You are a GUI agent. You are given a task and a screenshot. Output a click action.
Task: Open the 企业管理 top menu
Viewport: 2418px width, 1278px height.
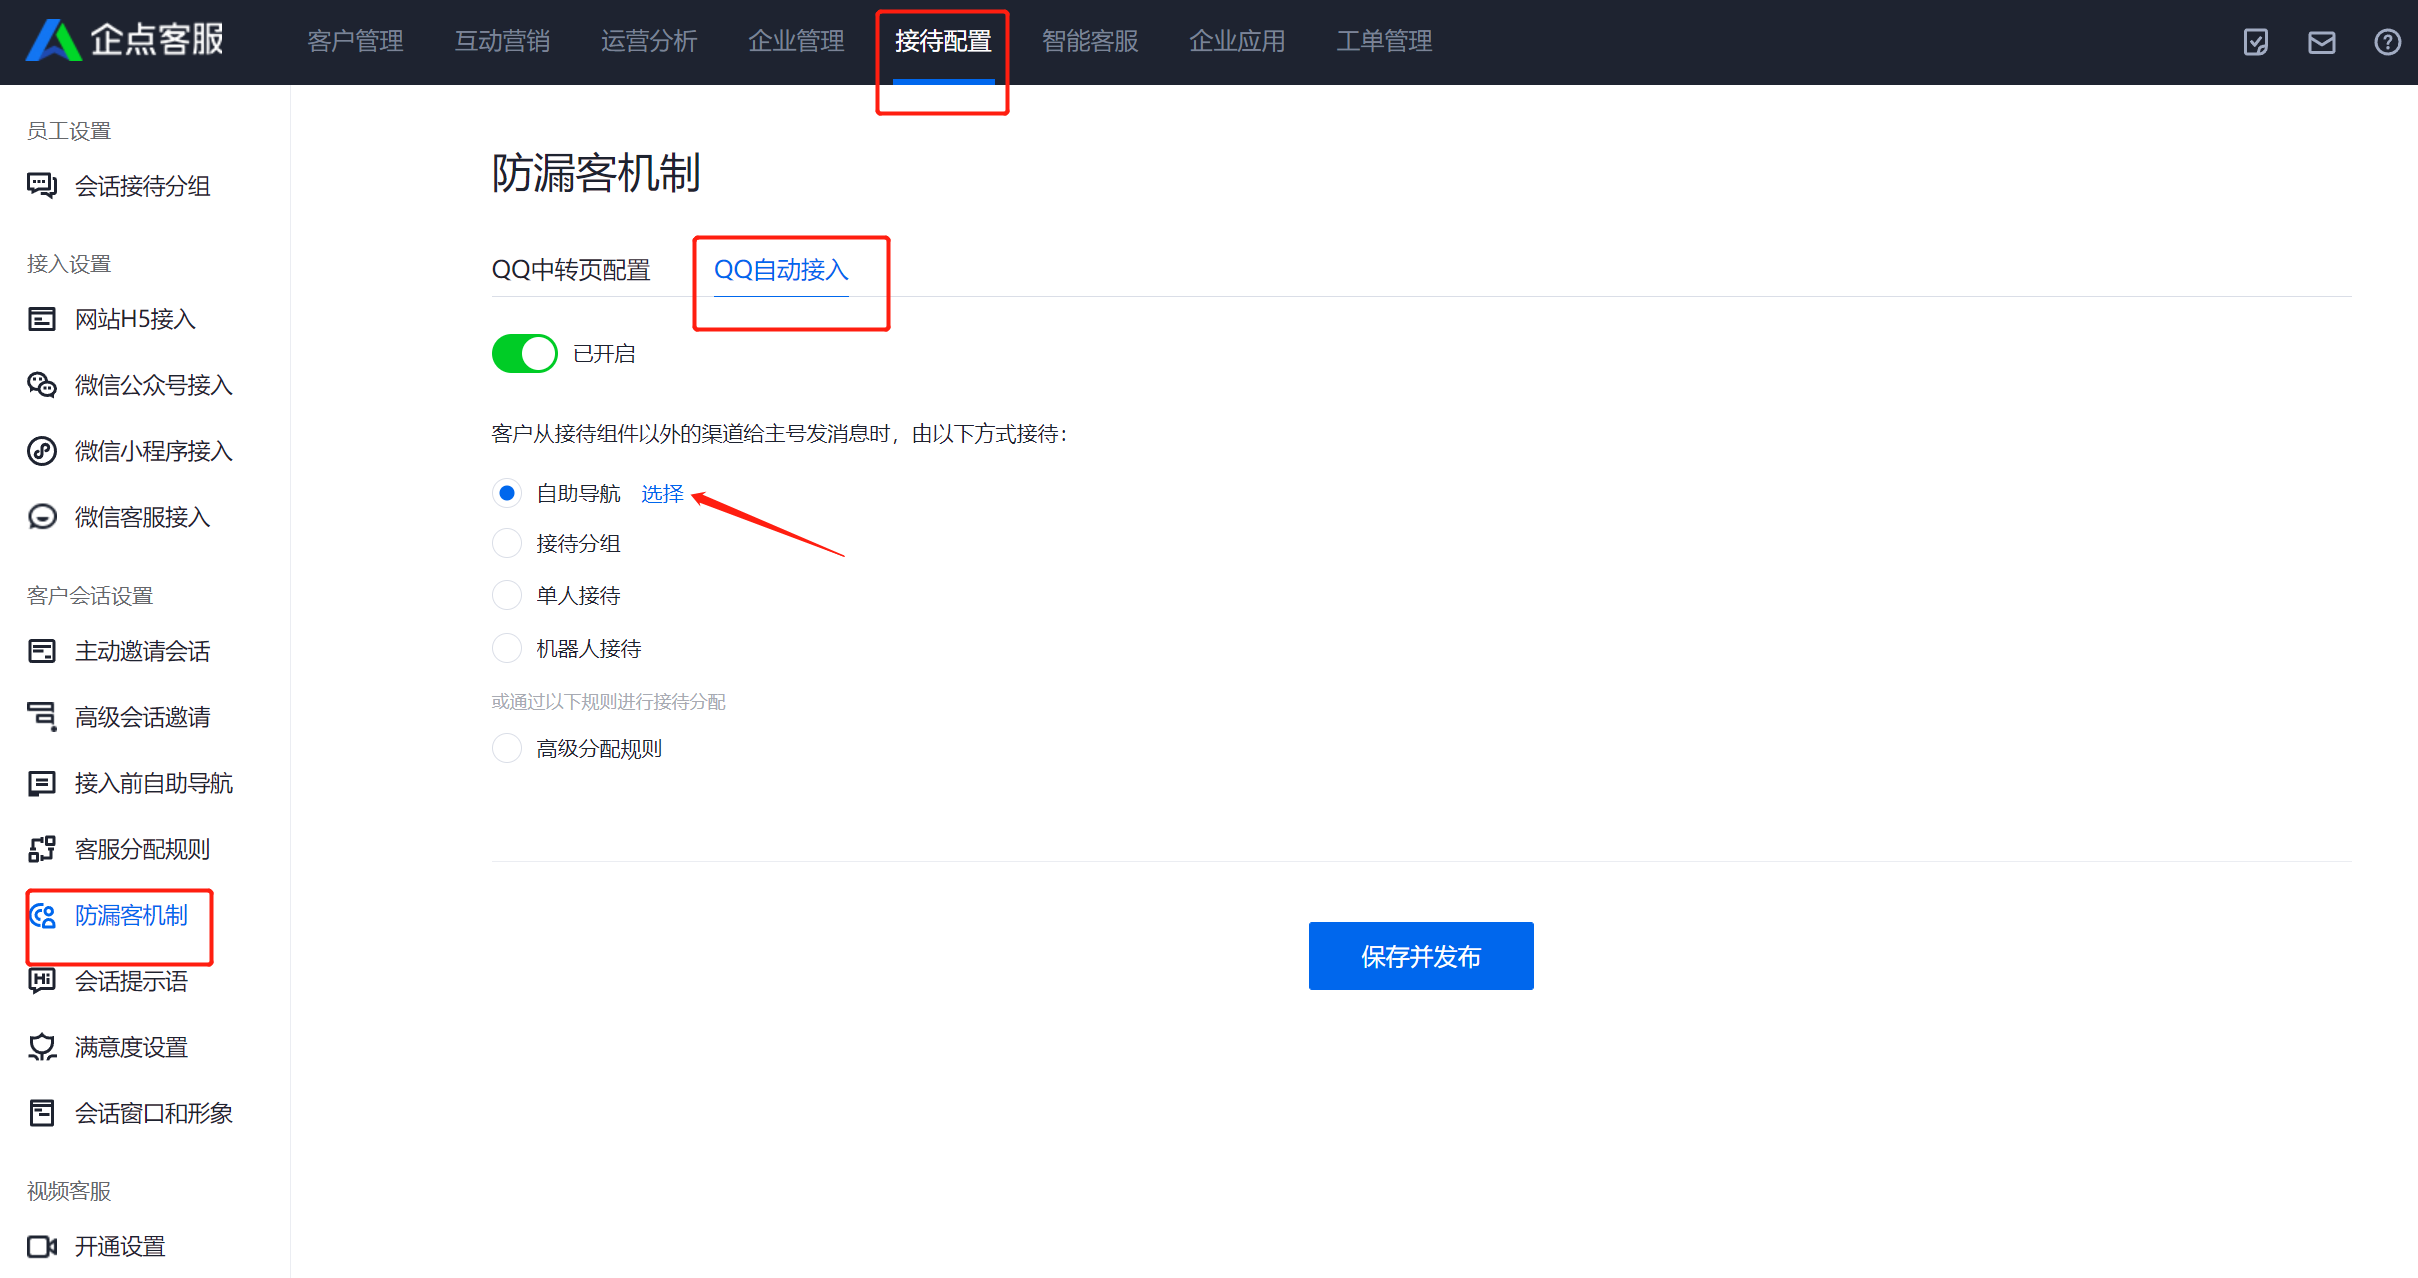[x=796, y=41]
